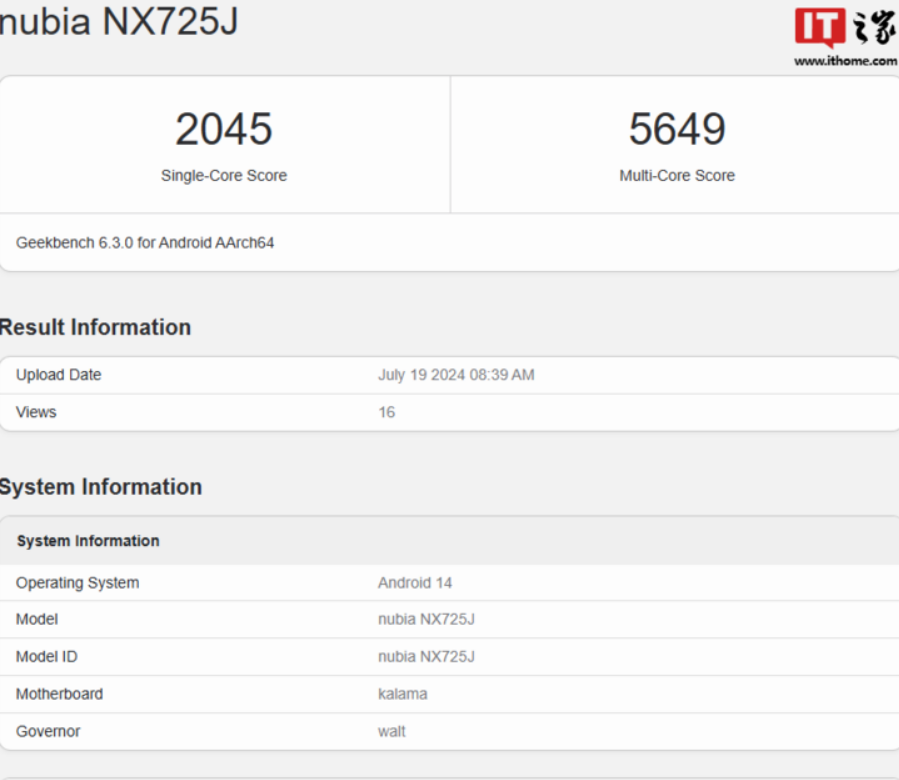Select the motherboard value kalama

402,694
